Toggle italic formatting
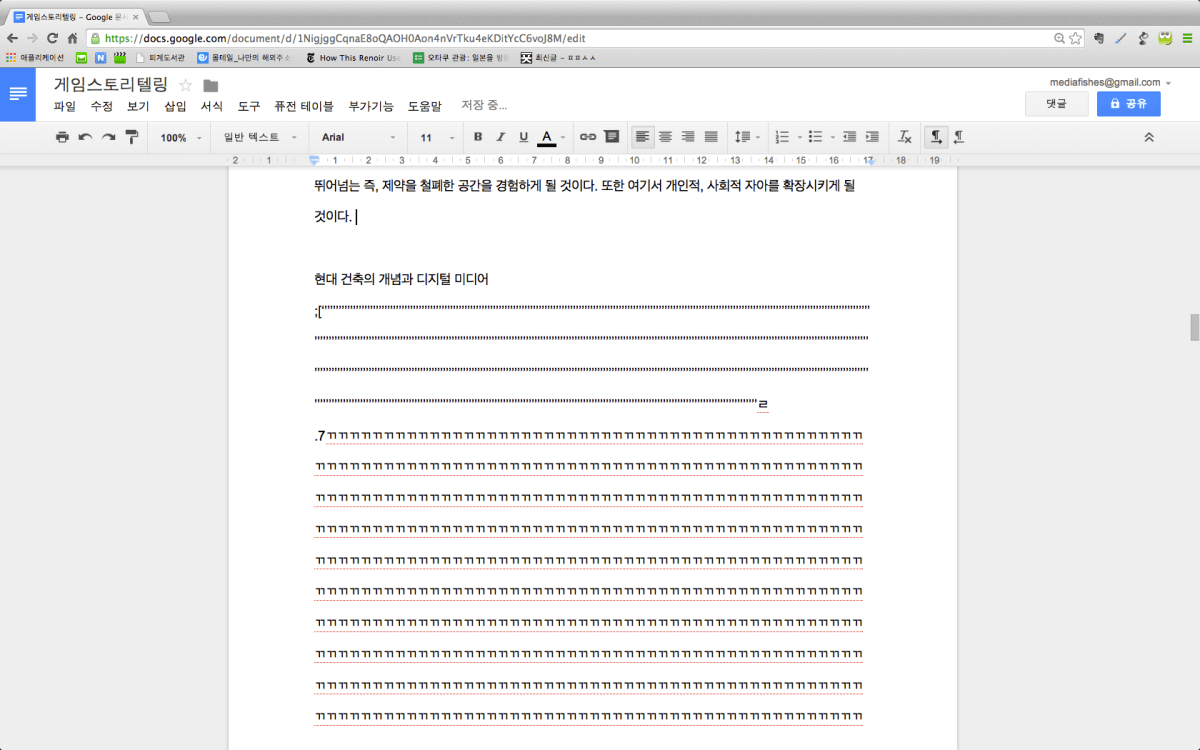This screenshot has height=750, width=1200. point(500,137)
